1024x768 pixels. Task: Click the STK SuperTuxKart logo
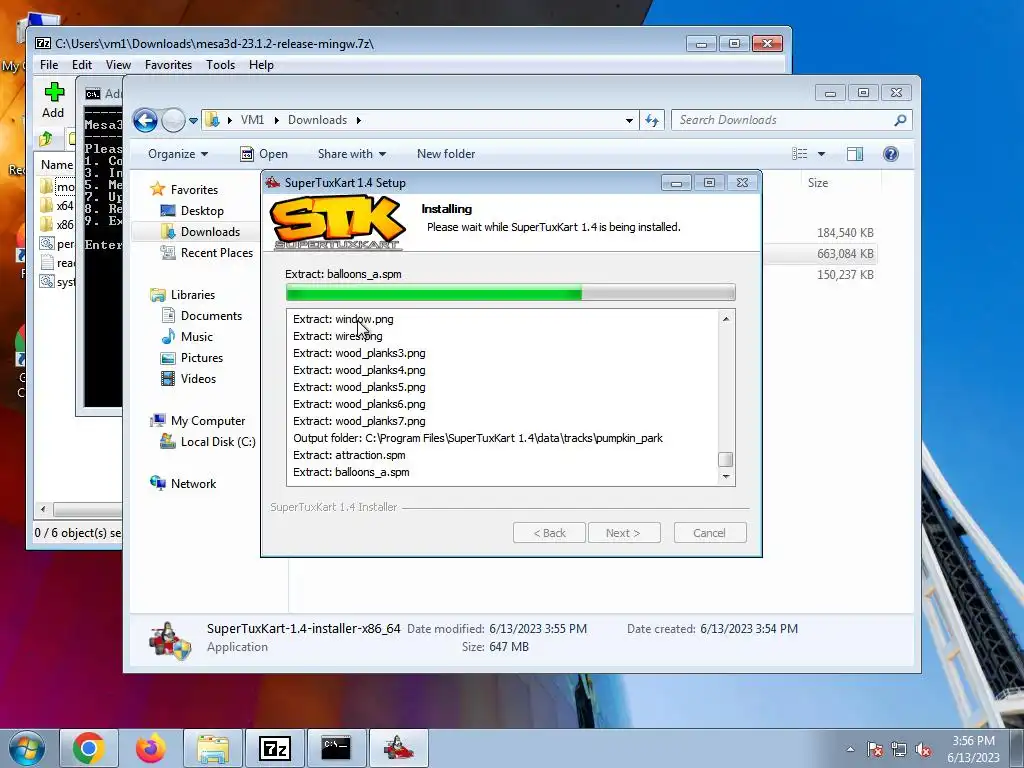(338, 223)
